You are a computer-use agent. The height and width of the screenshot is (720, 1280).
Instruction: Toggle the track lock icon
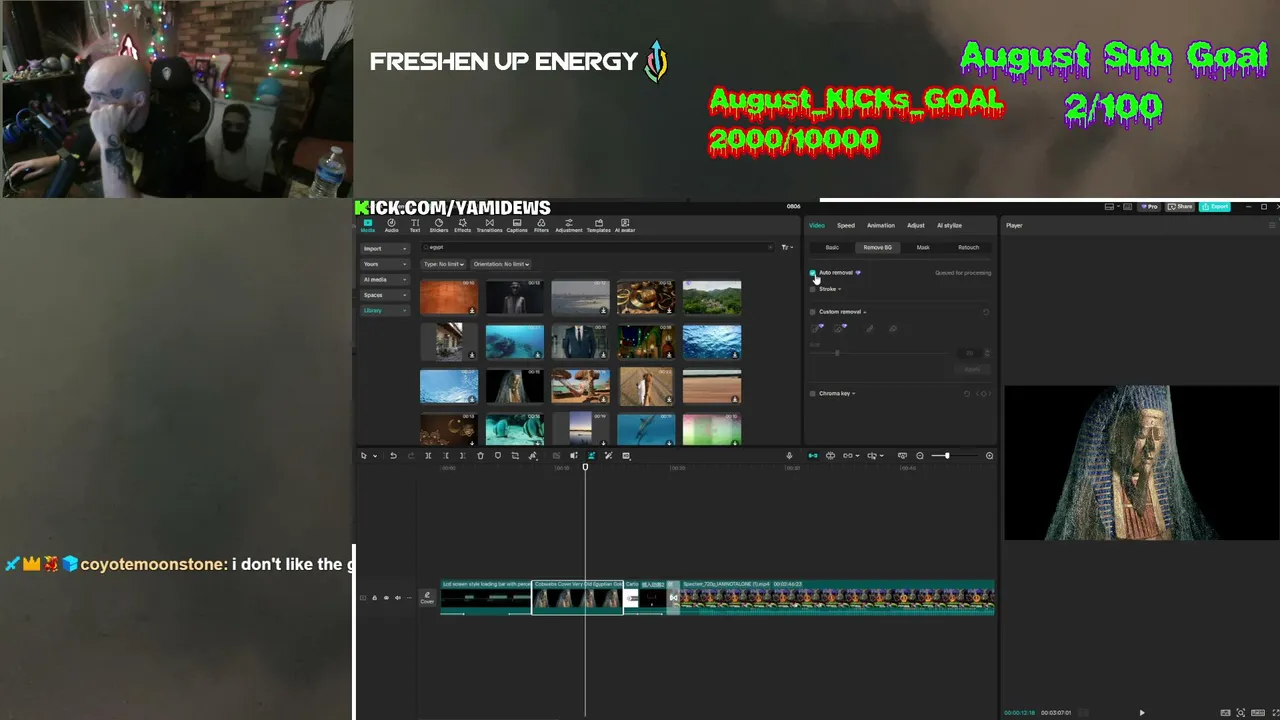[374, 598]
